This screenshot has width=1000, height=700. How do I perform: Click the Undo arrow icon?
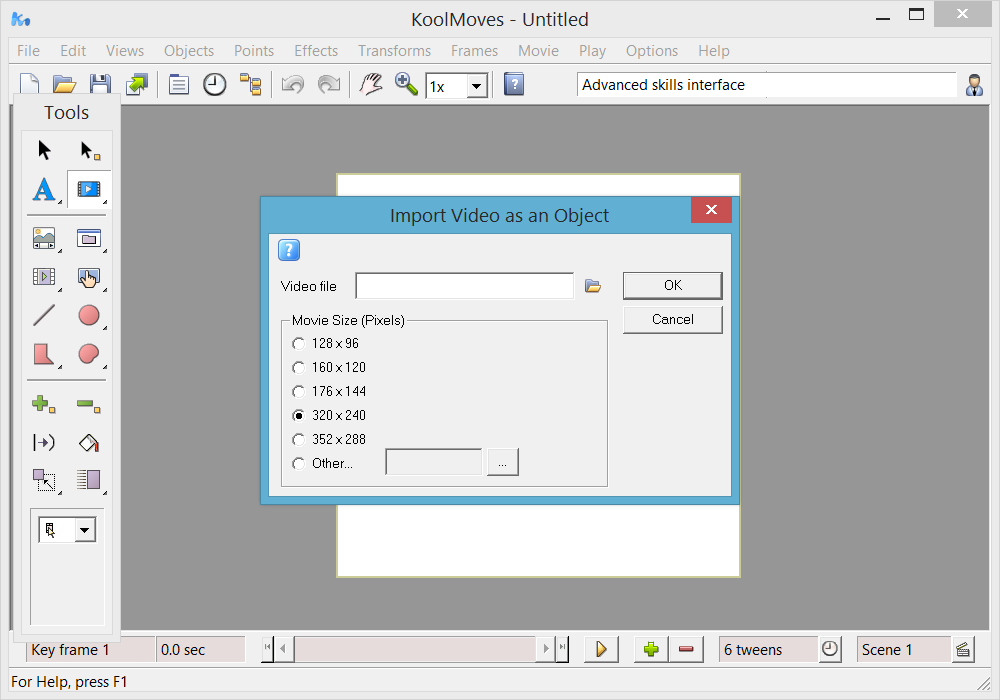point(293,84)
